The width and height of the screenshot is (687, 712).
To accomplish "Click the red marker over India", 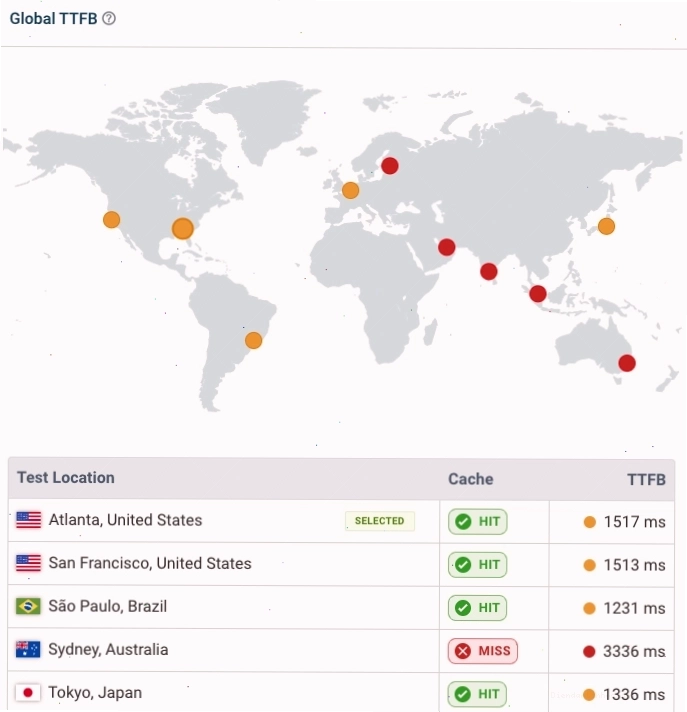I will click(x=489, y=272).
